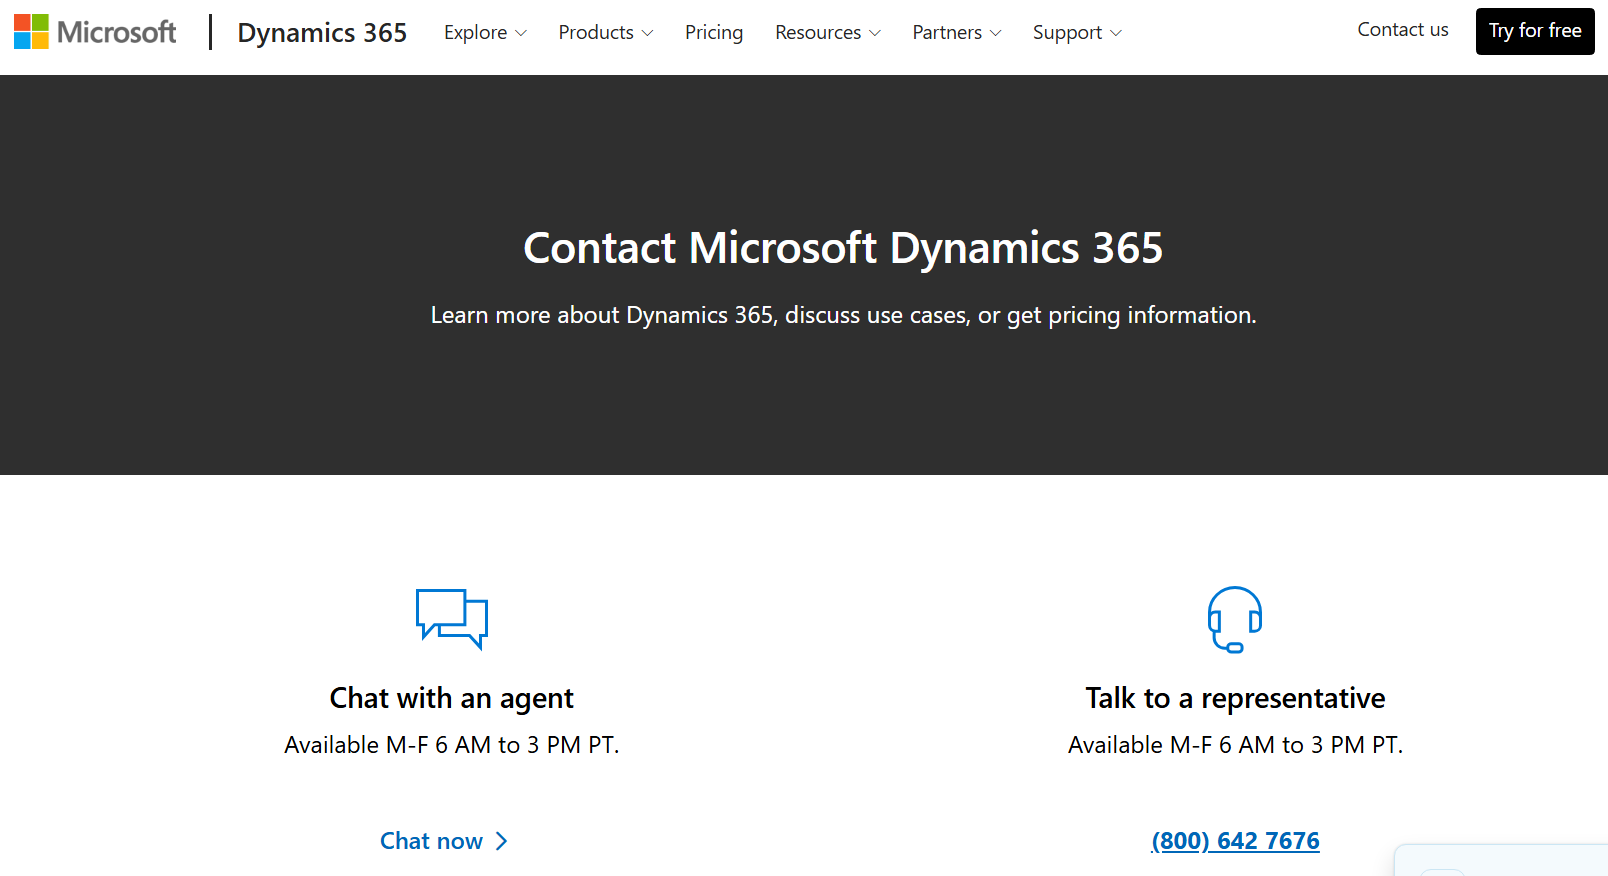Click the Microsoft logo

coord(95,32)
